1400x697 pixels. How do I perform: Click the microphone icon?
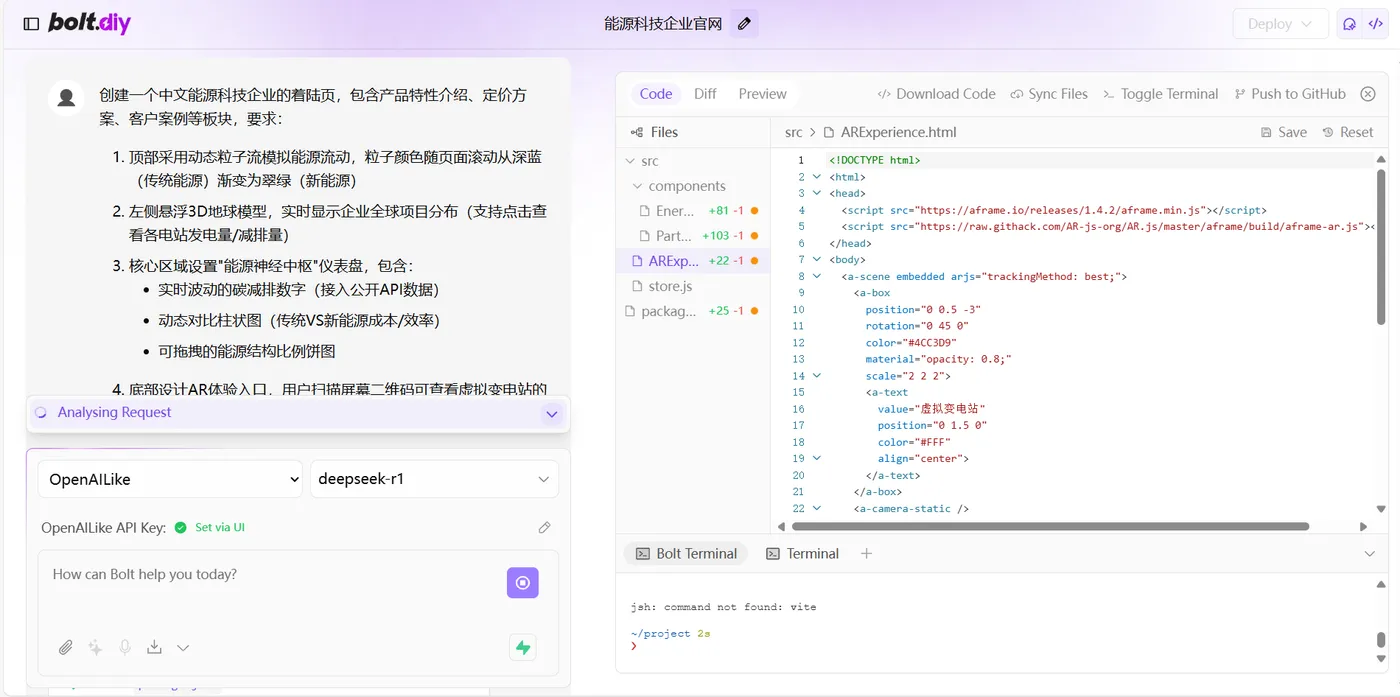pyautogui.click(x=125, y=648)
